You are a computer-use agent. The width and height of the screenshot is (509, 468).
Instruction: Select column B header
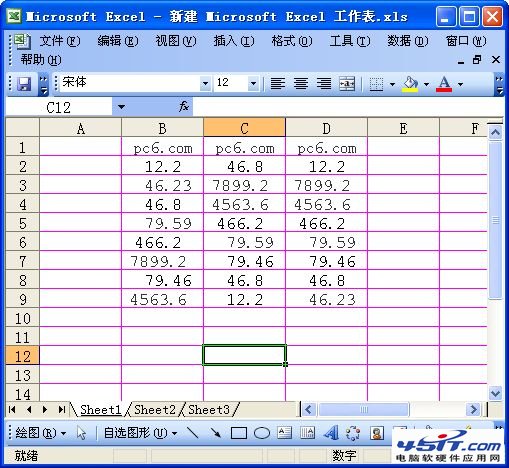[x=162, y=127]
